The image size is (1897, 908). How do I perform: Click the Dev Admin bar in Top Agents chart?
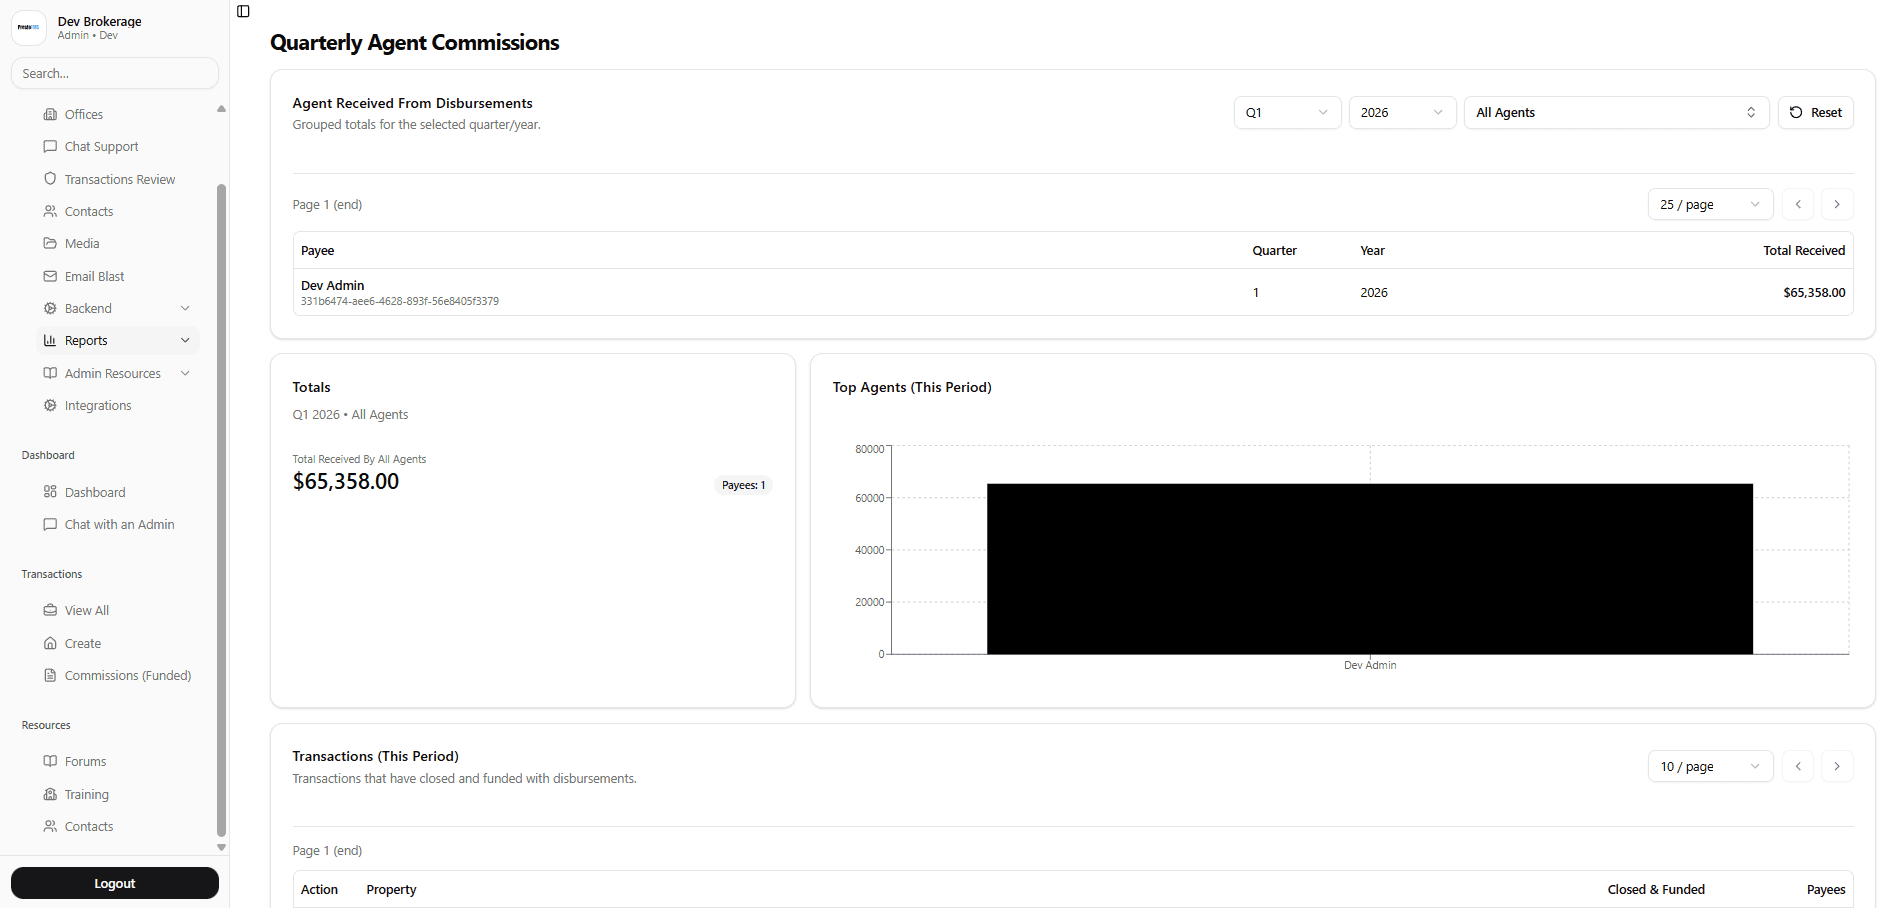pyautogui.click(x=1370, y=568)
